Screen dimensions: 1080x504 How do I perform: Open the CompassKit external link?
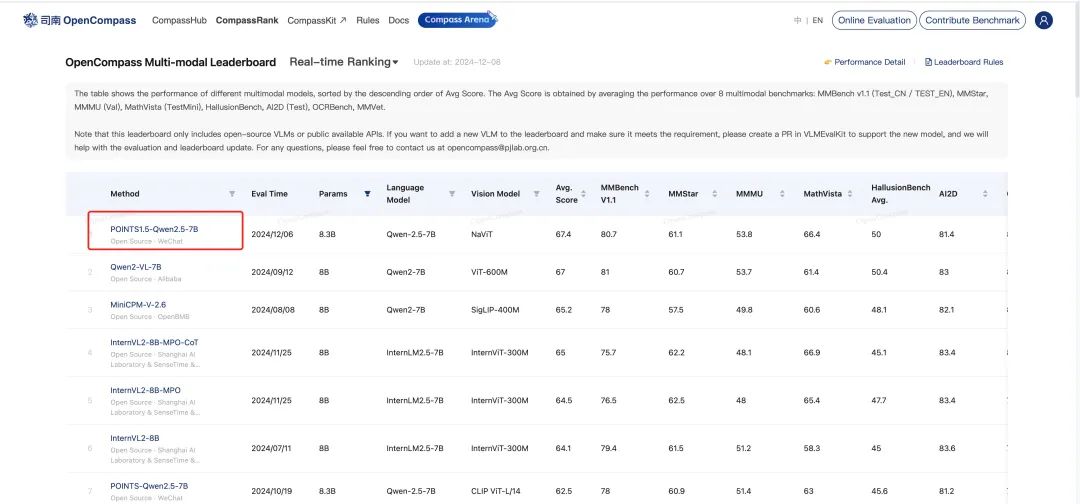(316, 20)
